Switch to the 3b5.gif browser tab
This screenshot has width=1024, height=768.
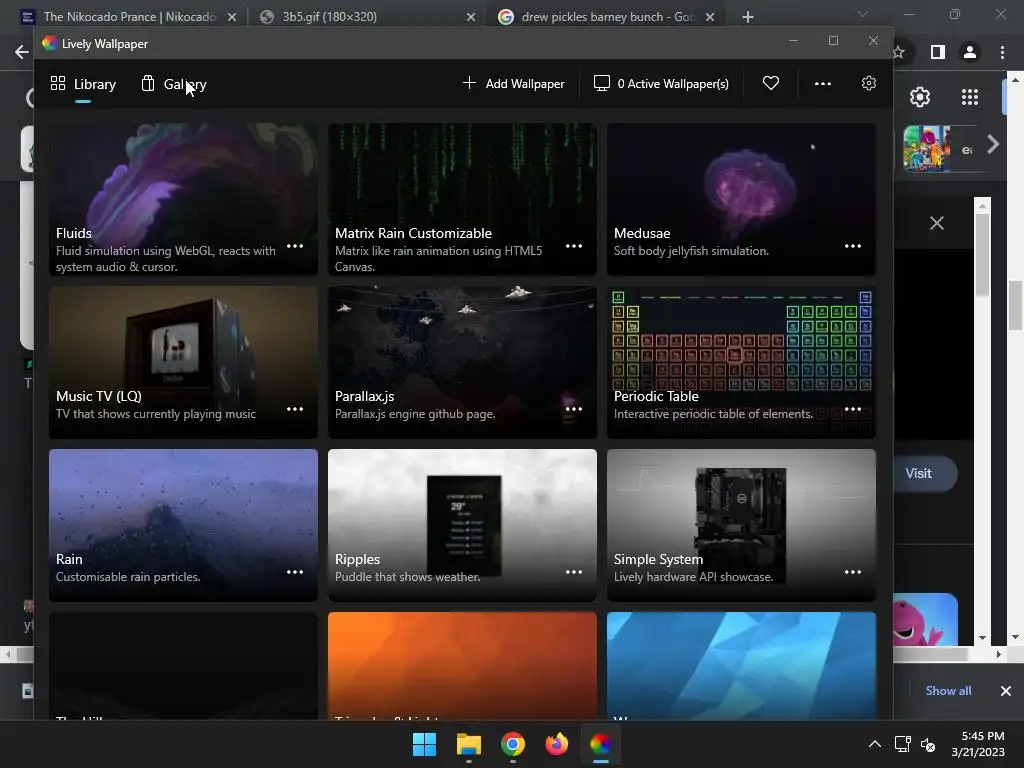coord(366,16)
